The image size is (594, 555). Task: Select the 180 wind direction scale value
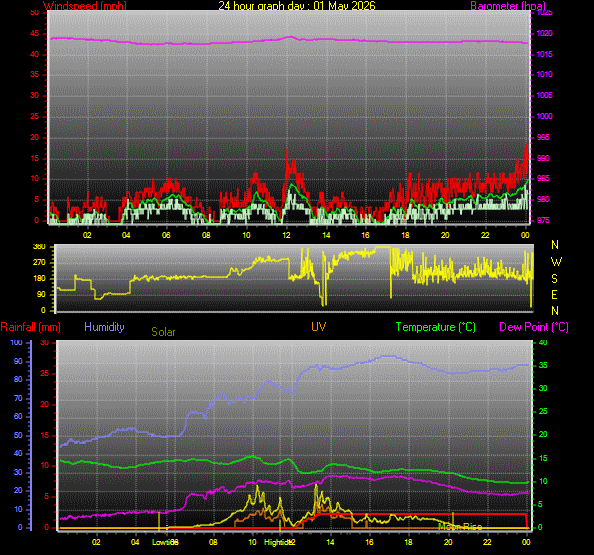coord(39,278)
